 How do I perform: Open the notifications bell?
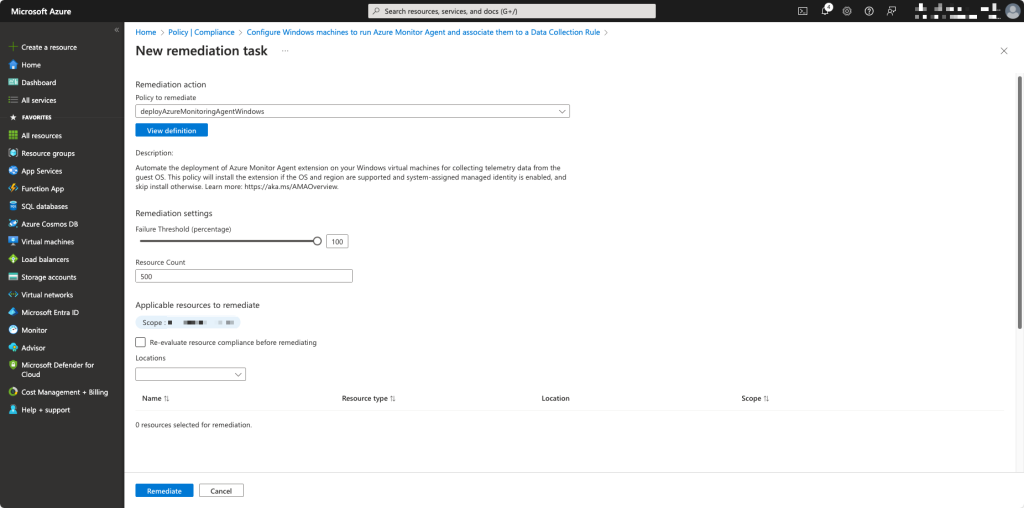click(825, 11)
